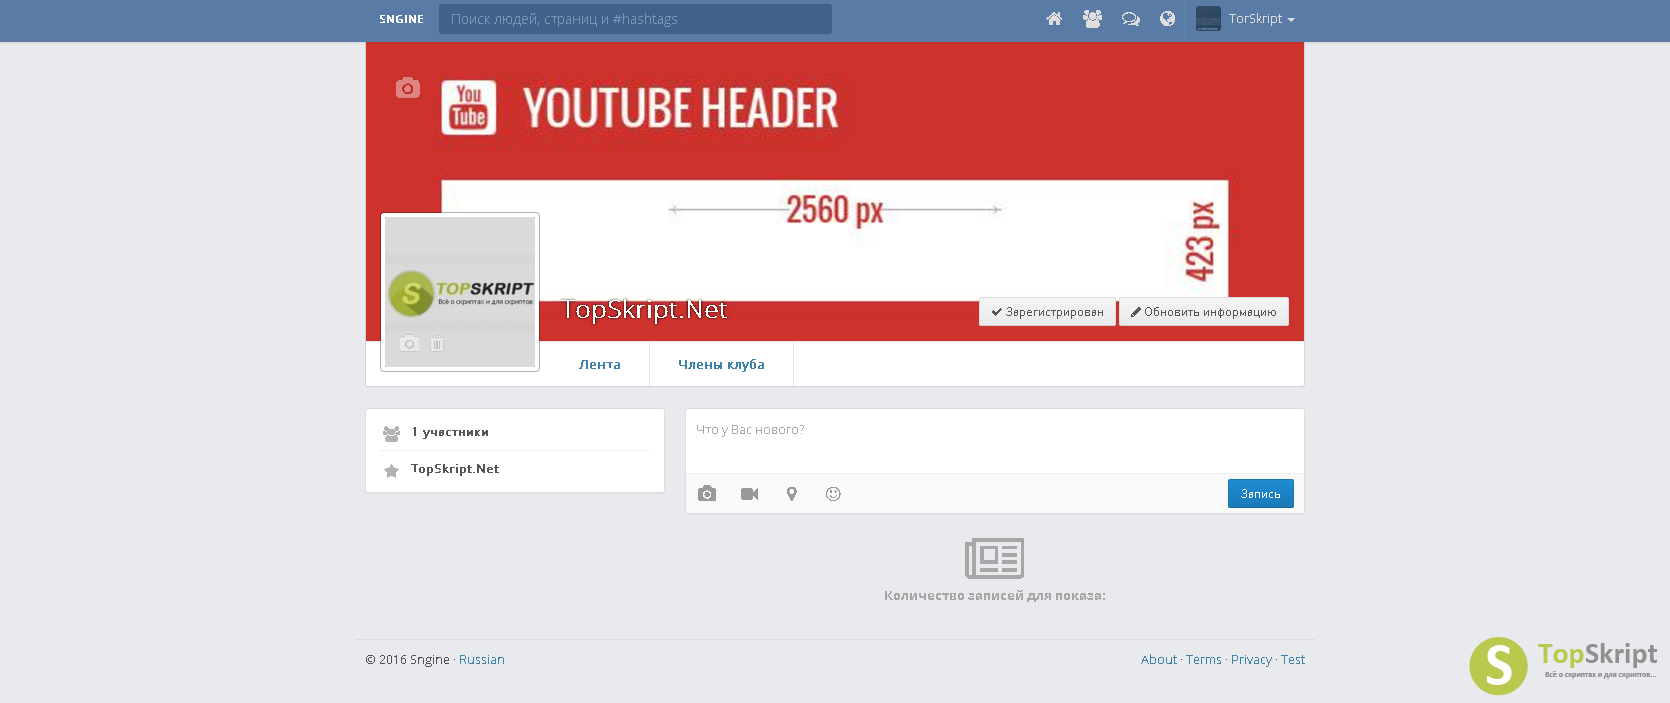
Task: Open the Privacy footer link
Action: pos(1251,660)
